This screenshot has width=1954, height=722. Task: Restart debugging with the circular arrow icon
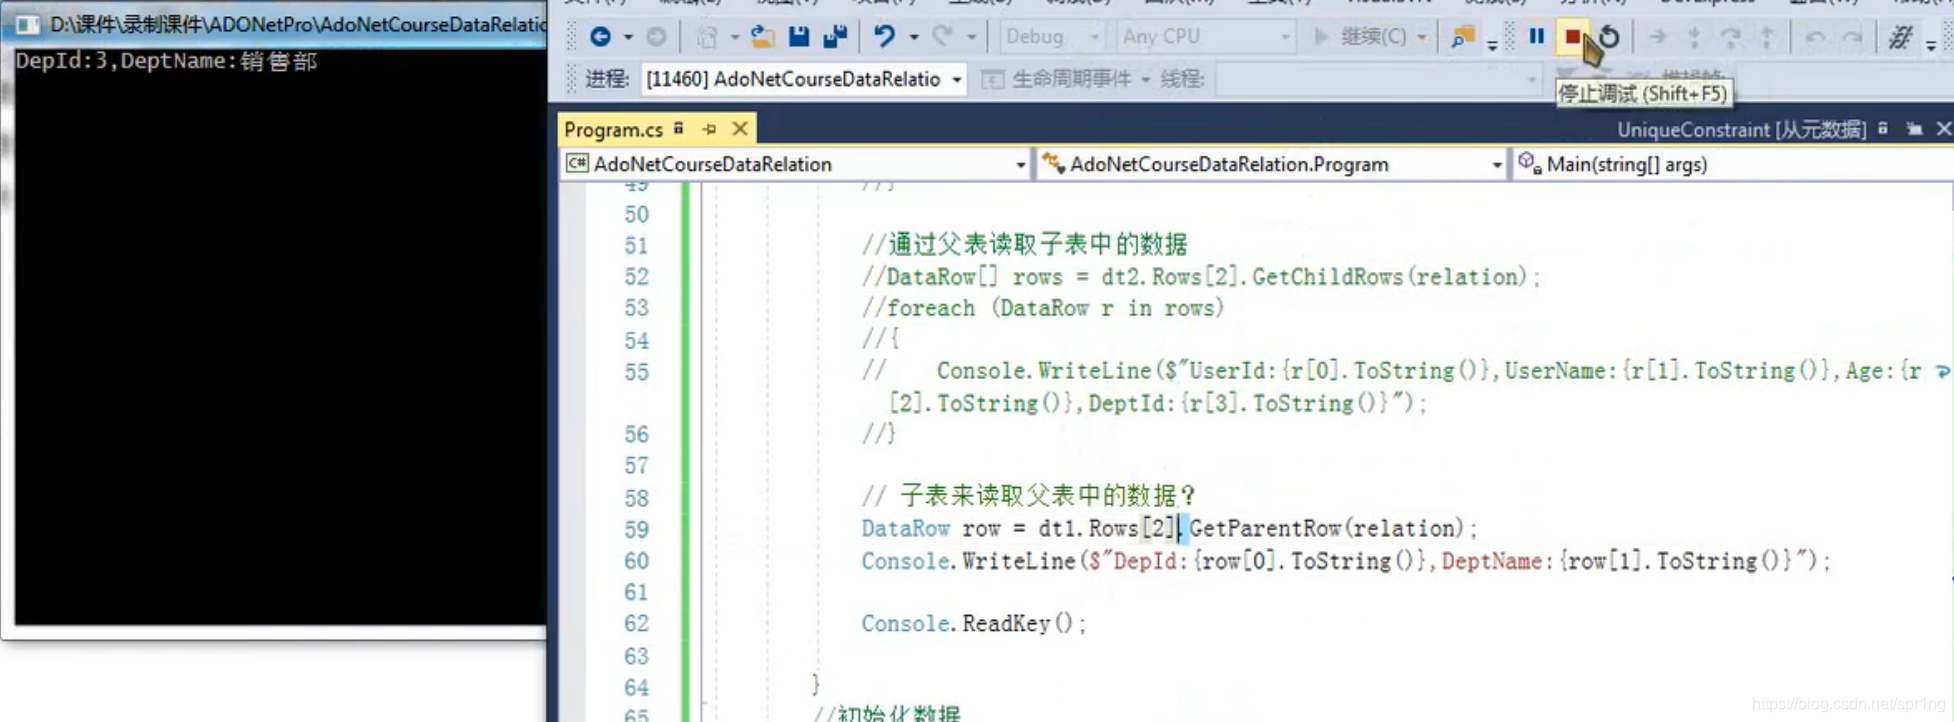[1609, 37]
